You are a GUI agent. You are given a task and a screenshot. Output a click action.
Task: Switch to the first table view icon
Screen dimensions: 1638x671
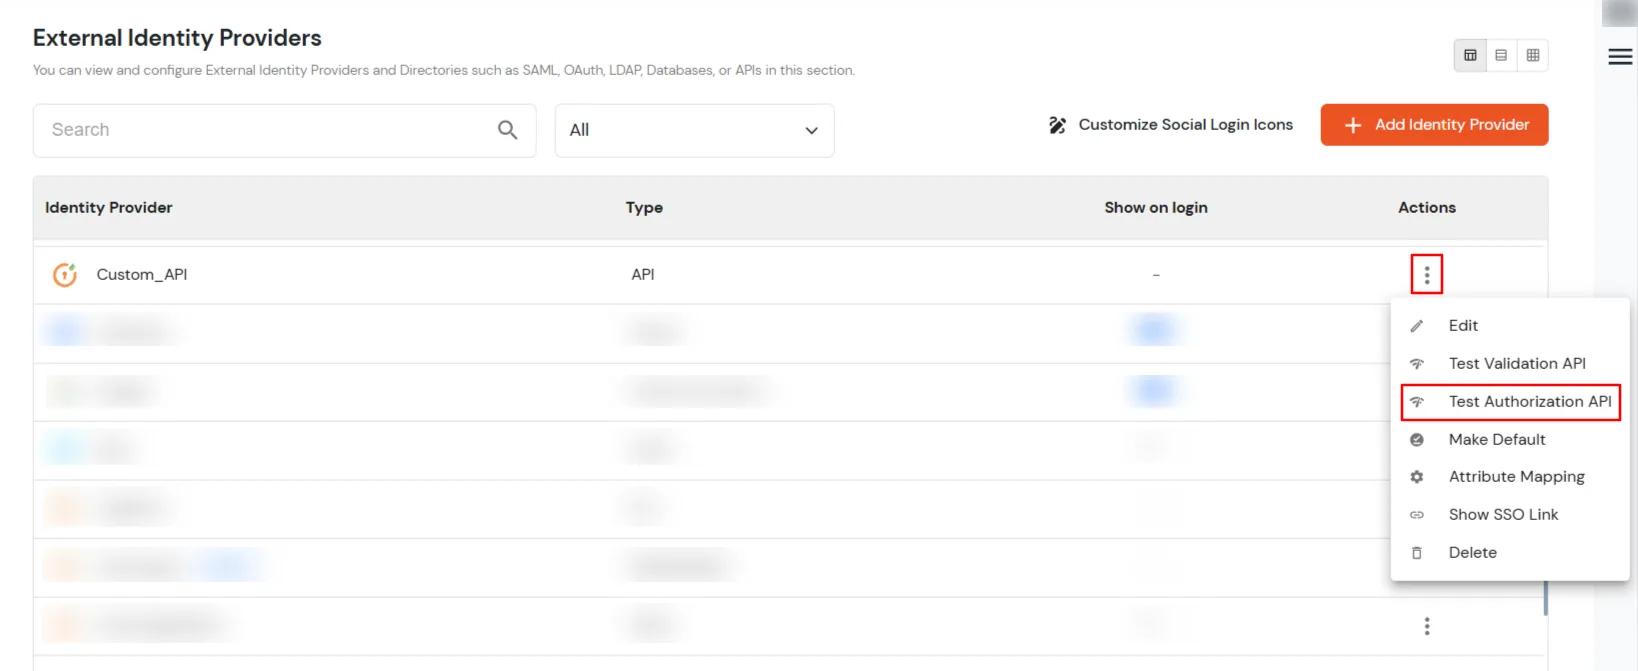(x=1470, y=55)
